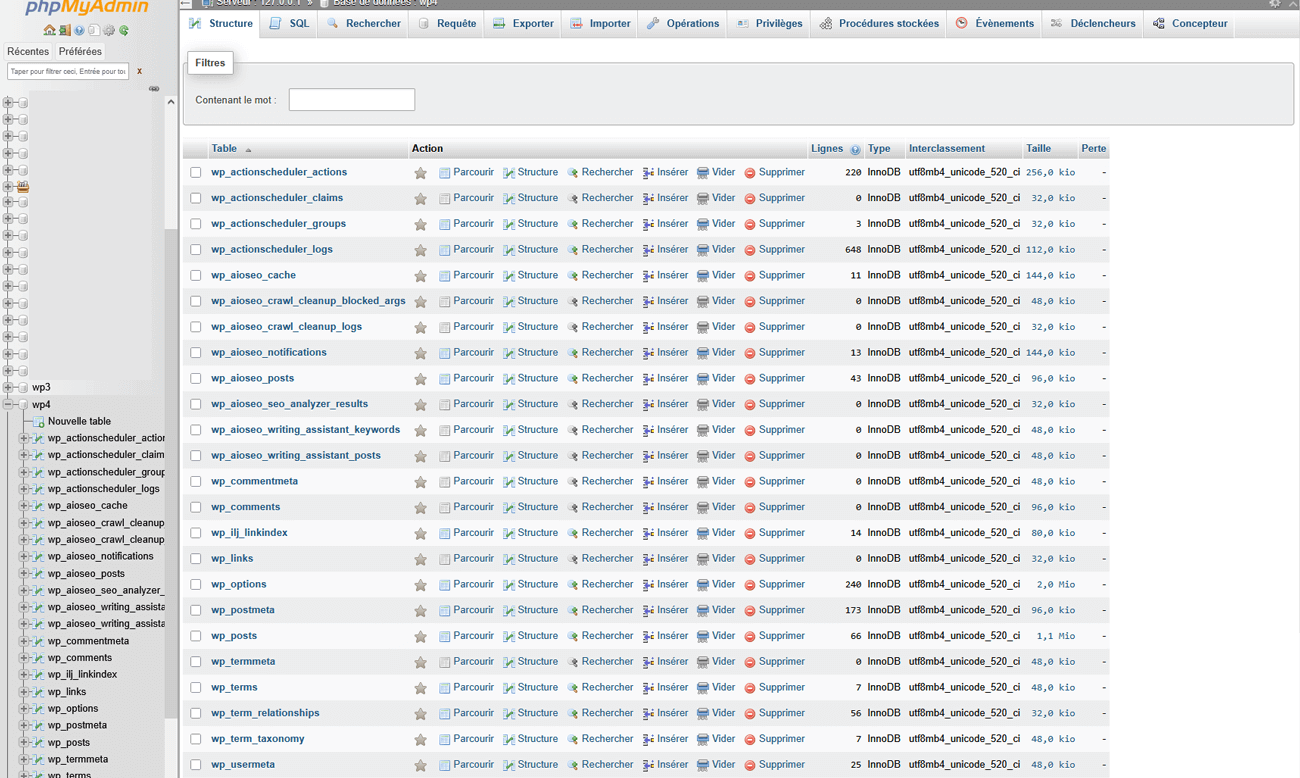Viewport: 1300px width, 778px height.
Task: Click Structure icon for wp_actionscheduler_groups
Action: point(509,225)
